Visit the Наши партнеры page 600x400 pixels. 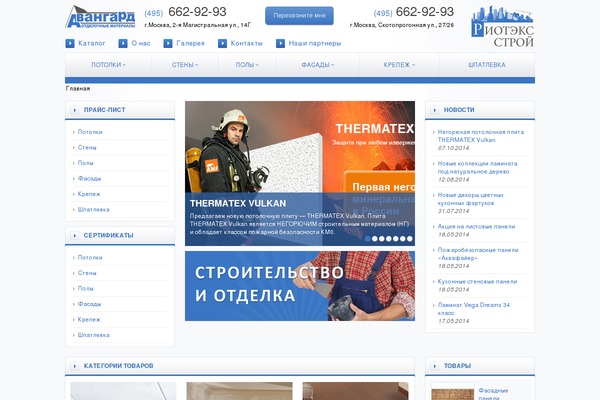(x=315, y=43)
